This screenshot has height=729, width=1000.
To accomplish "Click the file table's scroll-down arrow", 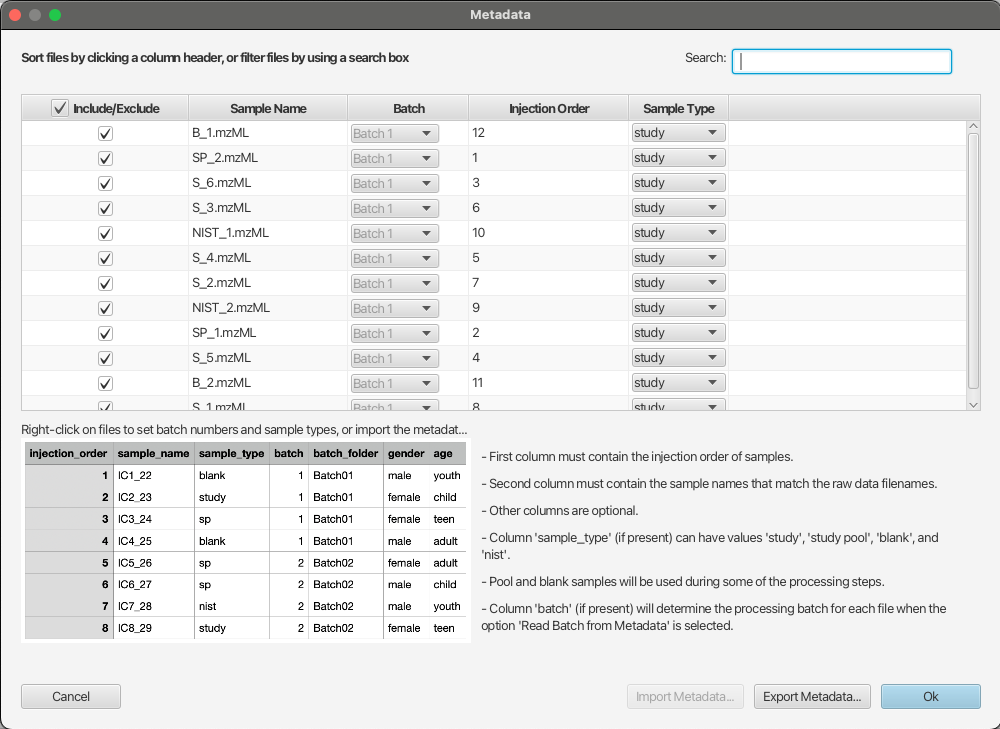I will tap(973, 405).
